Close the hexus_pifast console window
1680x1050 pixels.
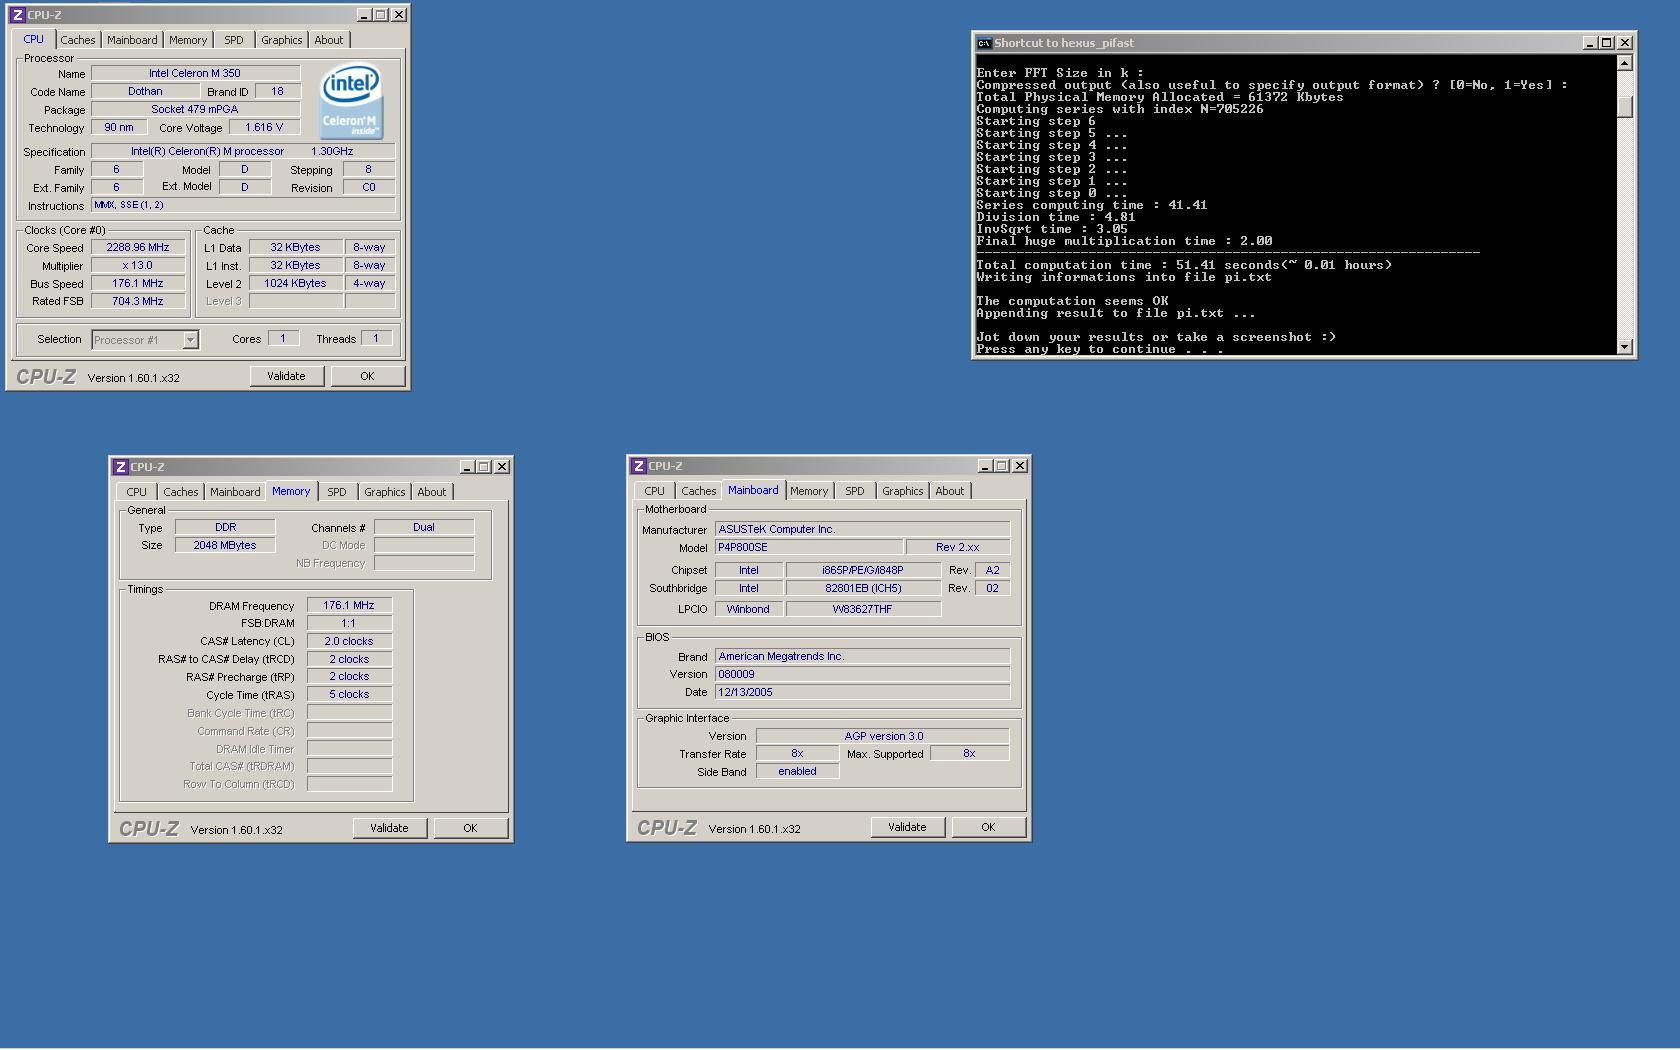click(x=1625, y=43)
